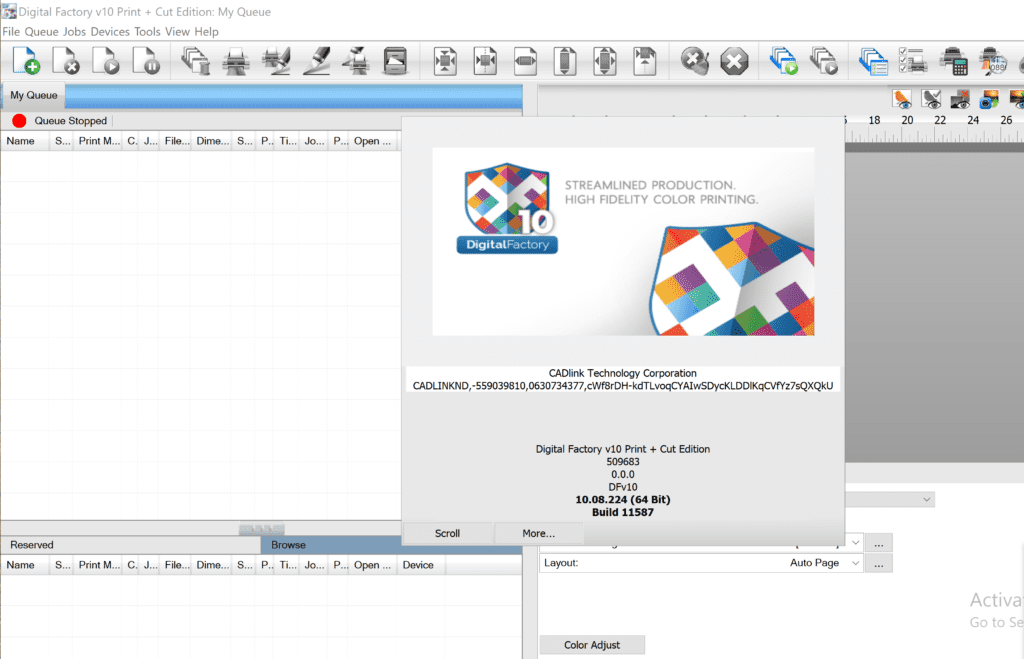Image resolution: width=1024 pixels, height=659 pixels.
Task: Toggle the blue camera preview icon
Action: coord(988,99)
